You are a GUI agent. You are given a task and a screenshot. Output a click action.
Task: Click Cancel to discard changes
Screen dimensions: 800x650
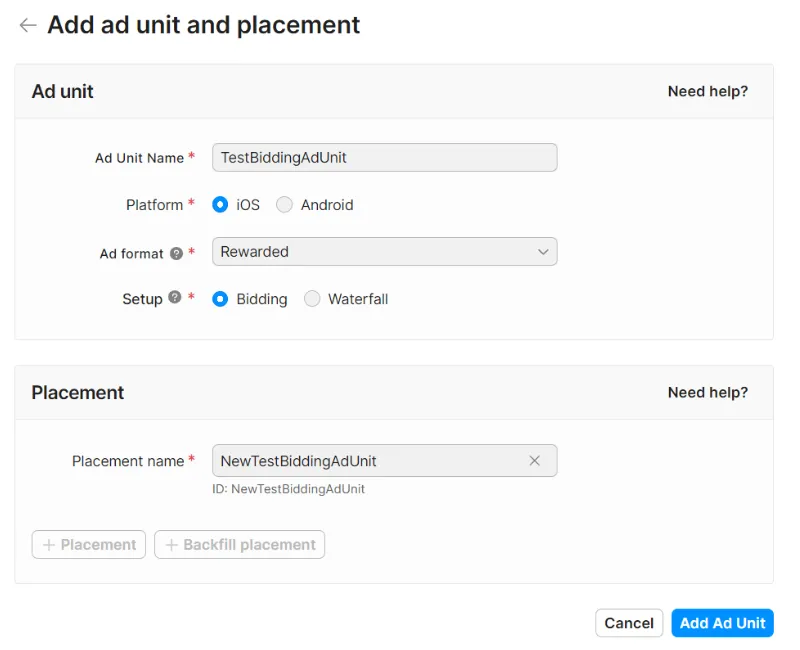pos(629,622)
